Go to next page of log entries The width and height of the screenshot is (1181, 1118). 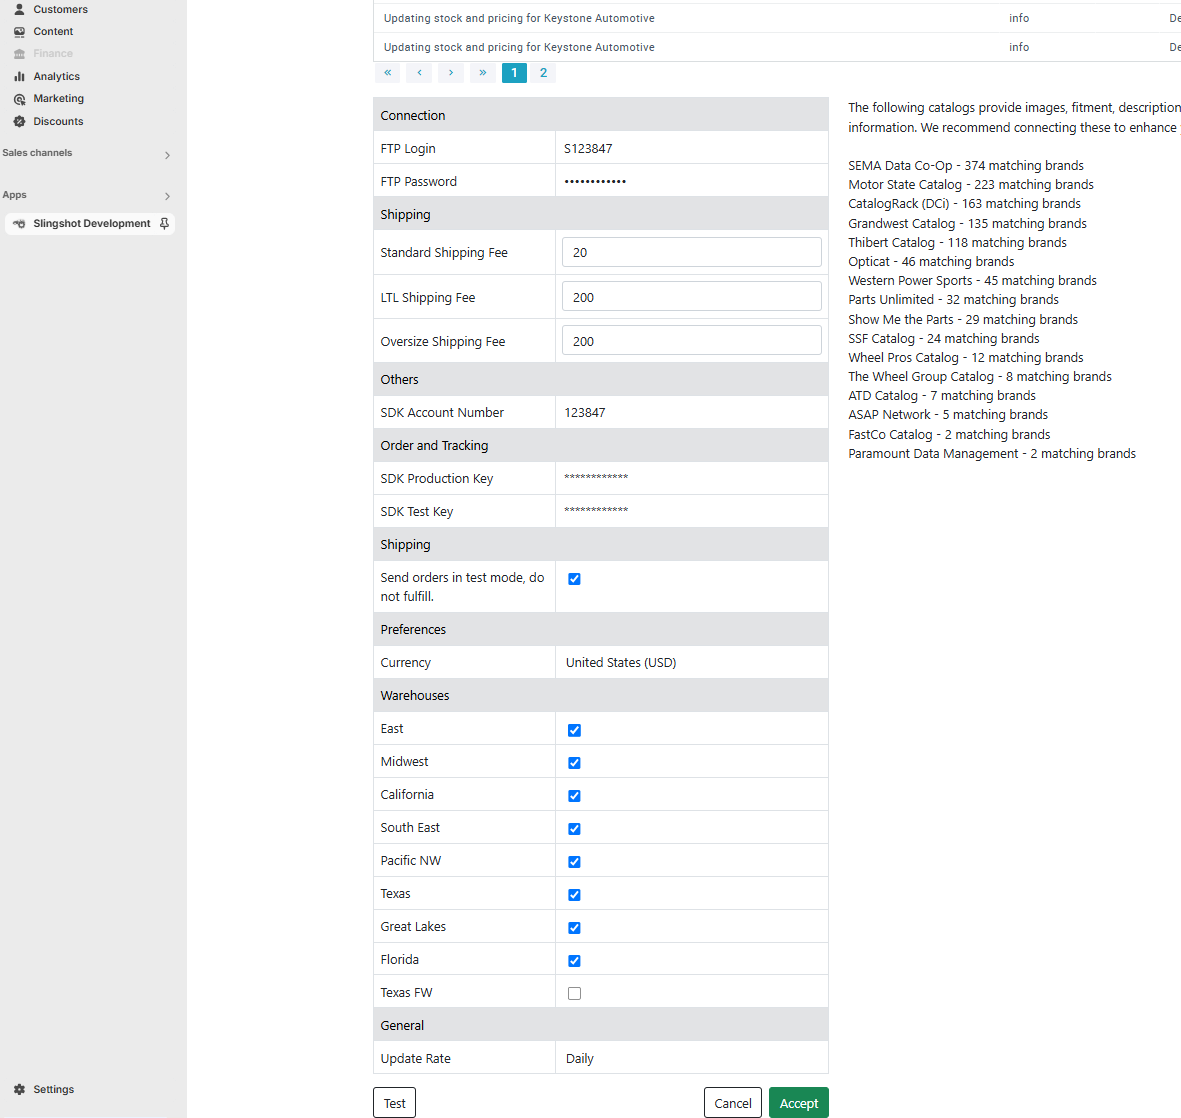pos(451,73)
